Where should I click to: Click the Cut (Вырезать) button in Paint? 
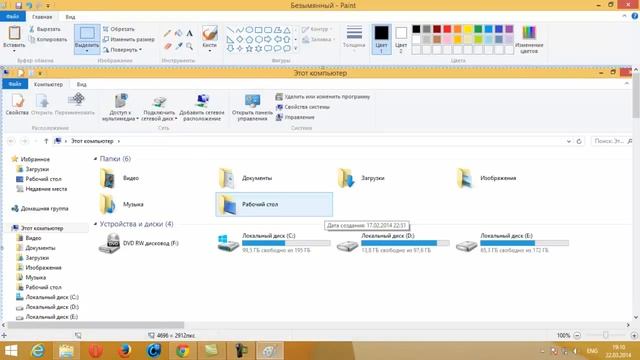tap(45, 29)
